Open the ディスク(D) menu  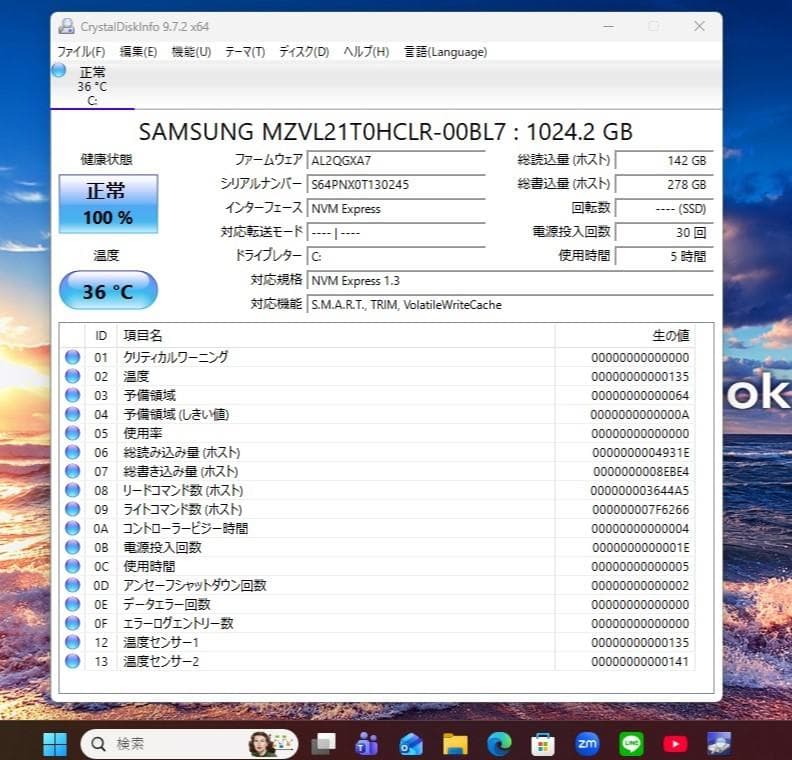[304, 52]
